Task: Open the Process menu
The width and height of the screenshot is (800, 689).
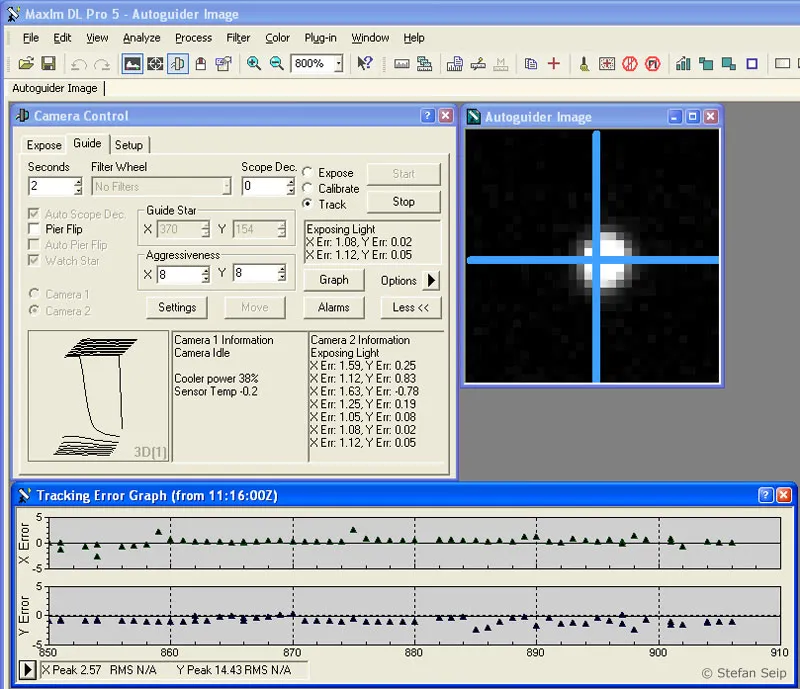Action: coord(193,38)
